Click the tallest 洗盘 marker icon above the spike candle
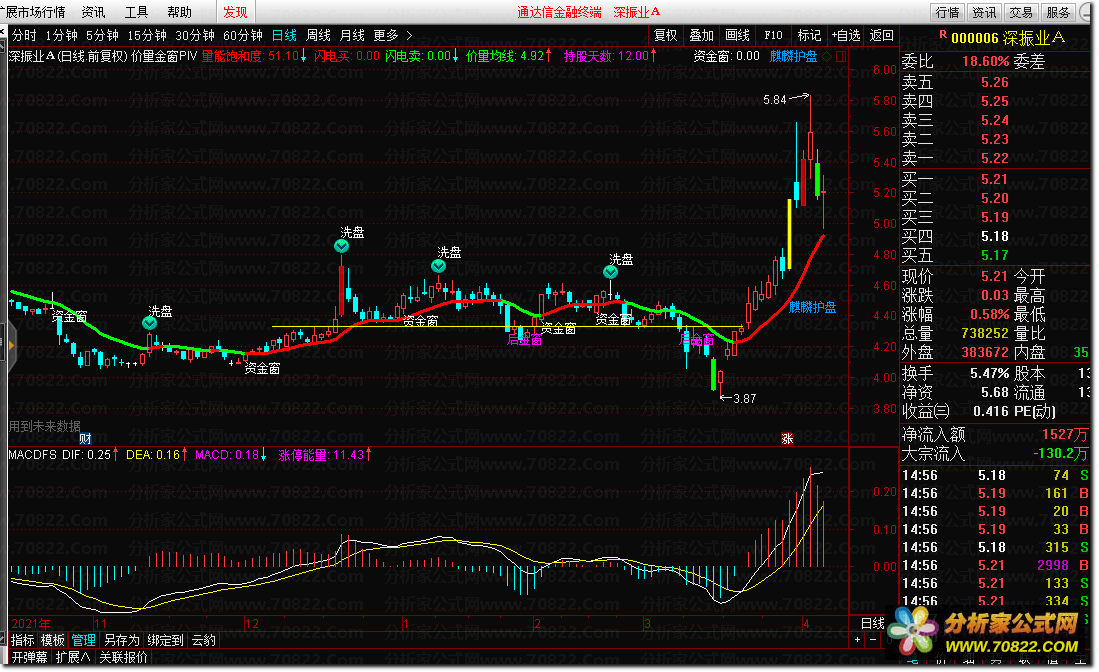The width and height of the screenshot is (1099, 672). 341,246
